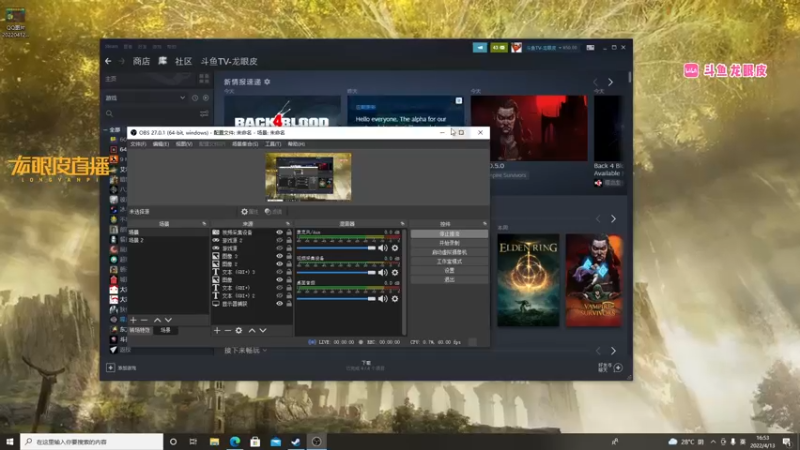Move source up in sources list
This screenshot has height=450, width=800.
pos(252,331)
